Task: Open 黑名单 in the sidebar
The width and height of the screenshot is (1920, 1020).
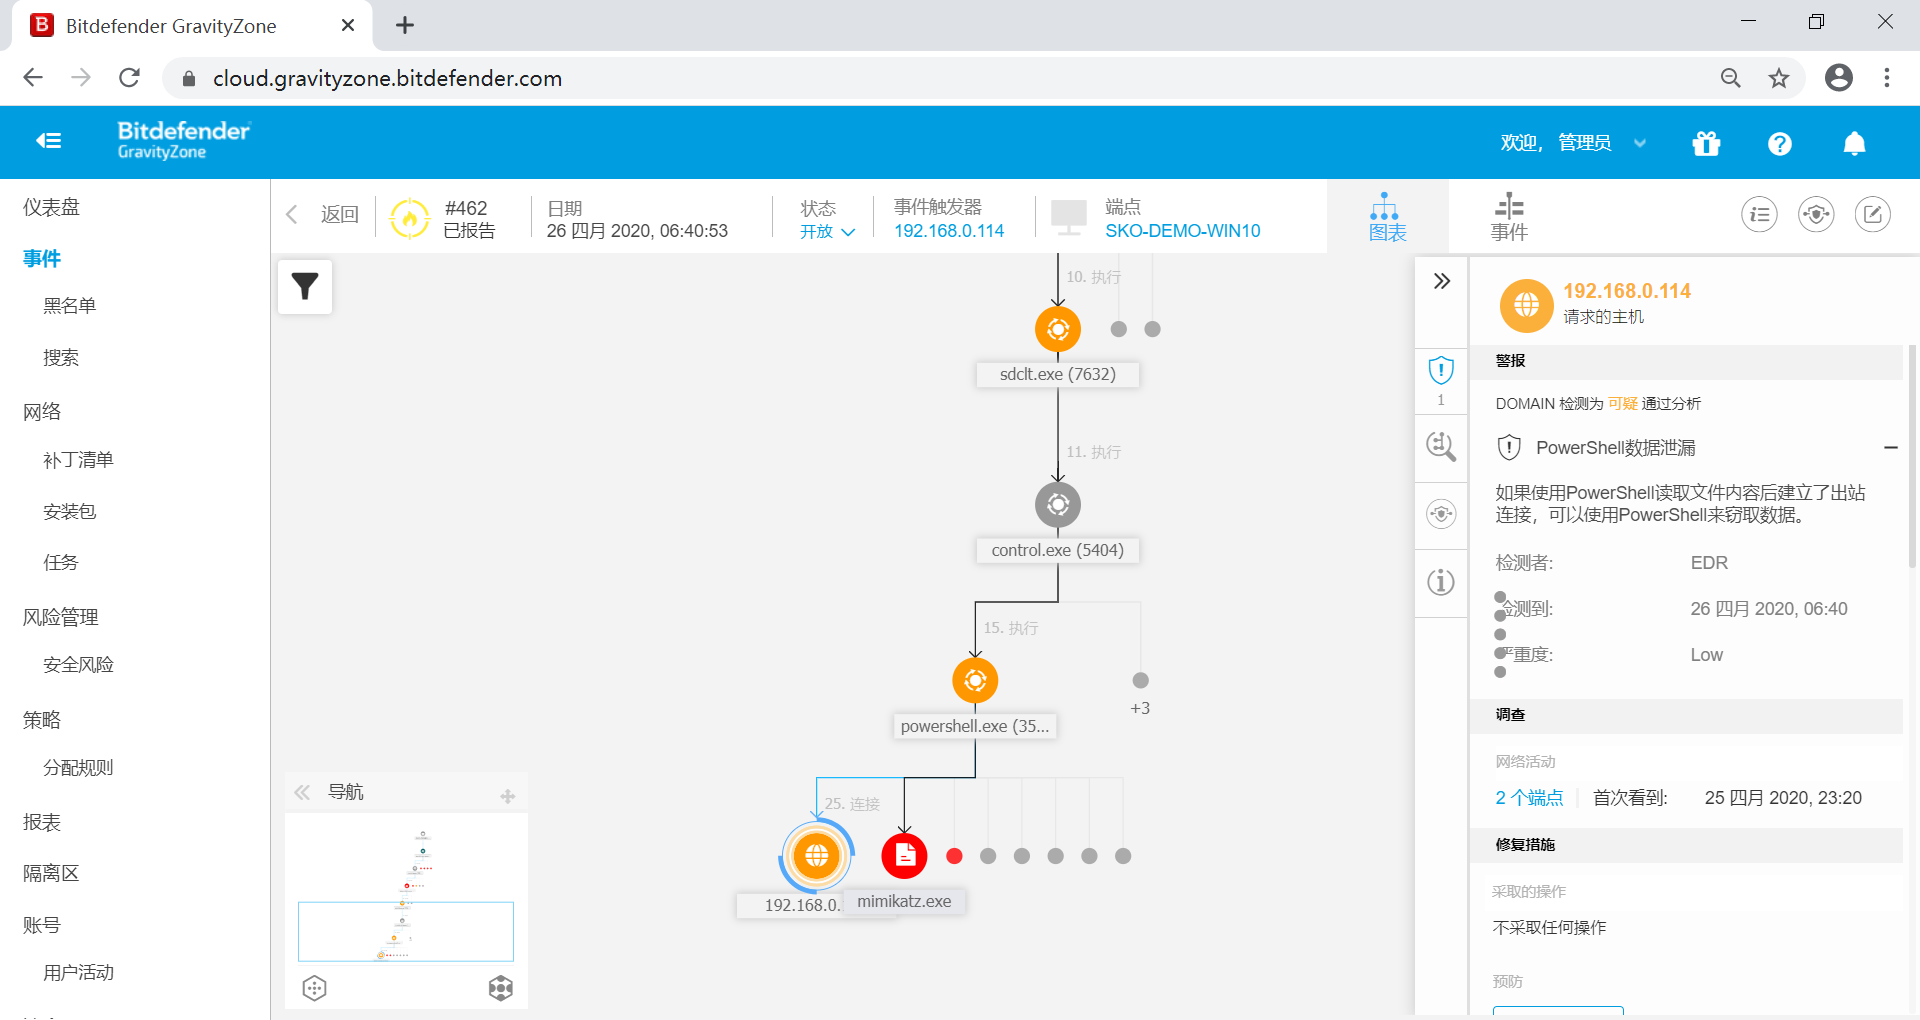Action: pos(69,306)
